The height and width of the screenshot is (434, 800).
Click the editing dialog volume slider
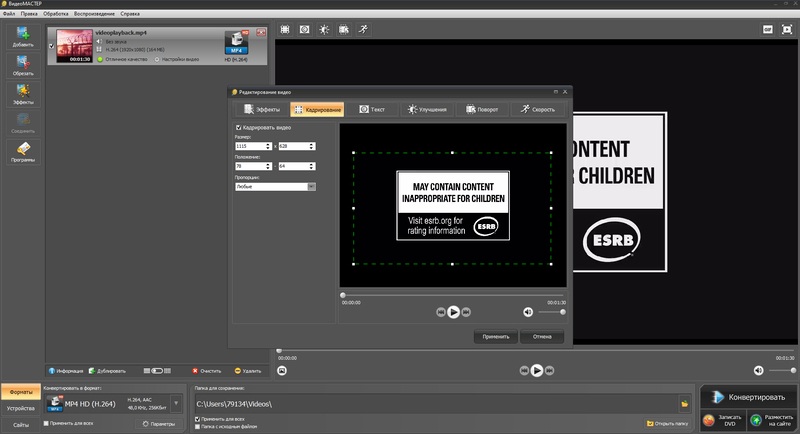(x=552, y=312)
